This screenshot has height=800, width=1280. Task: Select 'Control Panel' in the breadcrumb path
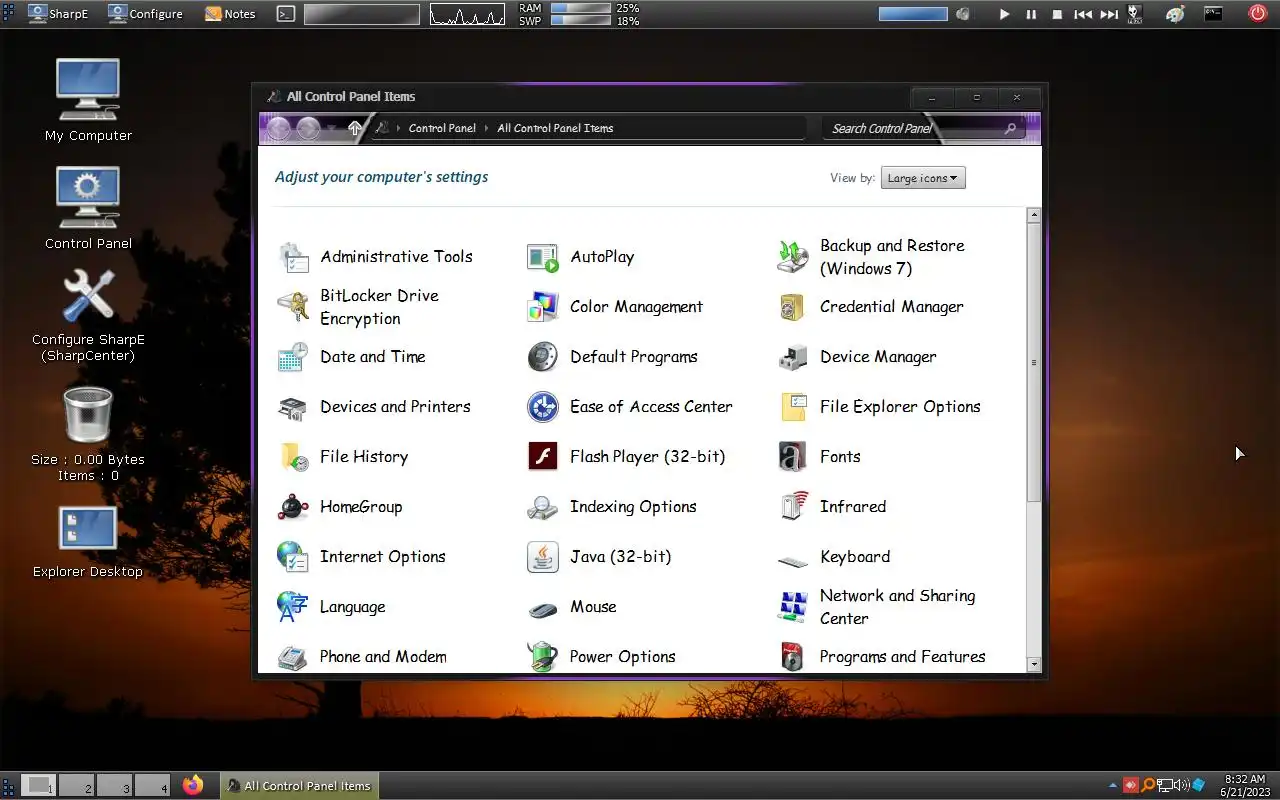442,128
